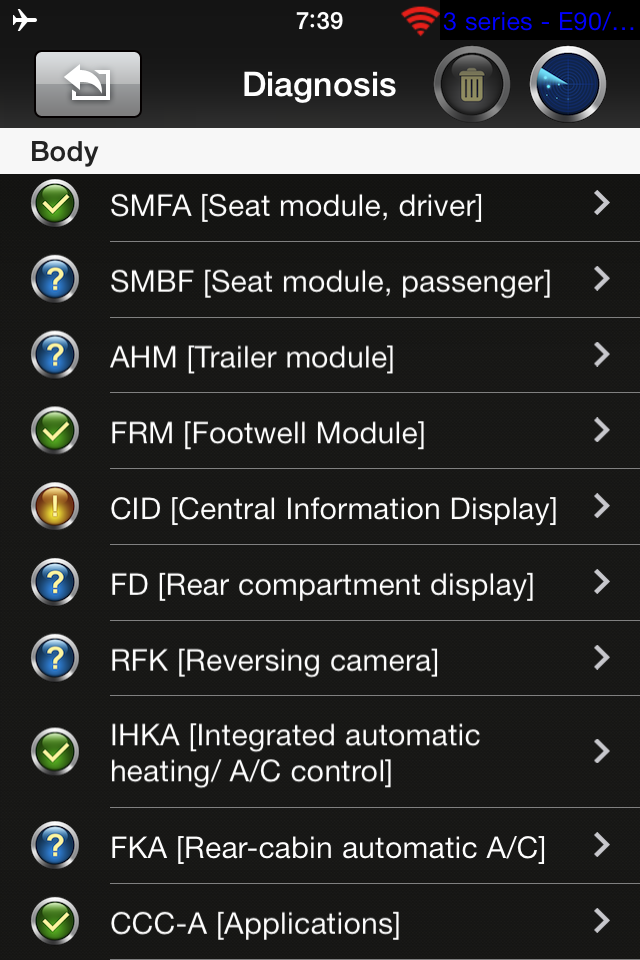Click the question mark icon beside RFK
Viewport: 640px width, 960px height.
[55, 659]
